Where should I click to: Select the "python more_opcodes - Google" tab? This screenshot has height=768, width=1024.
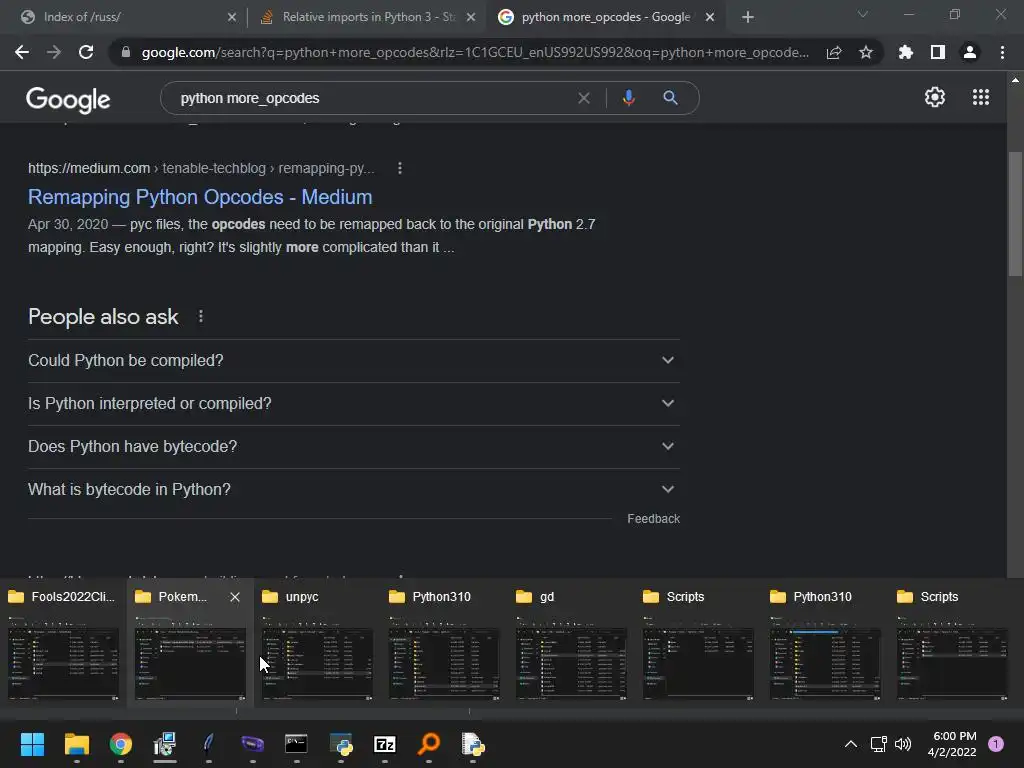[605, 17]
